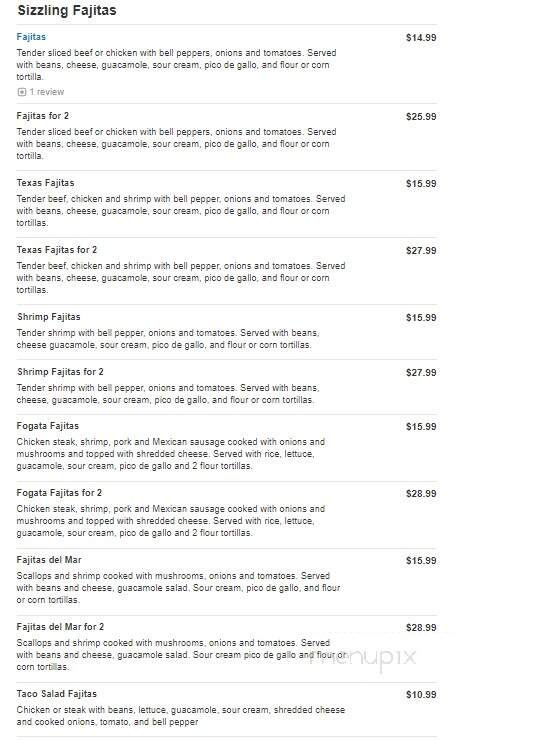Click the menupix watermark logo
This screenshot has width=542, height=740.
pos(363,657)
